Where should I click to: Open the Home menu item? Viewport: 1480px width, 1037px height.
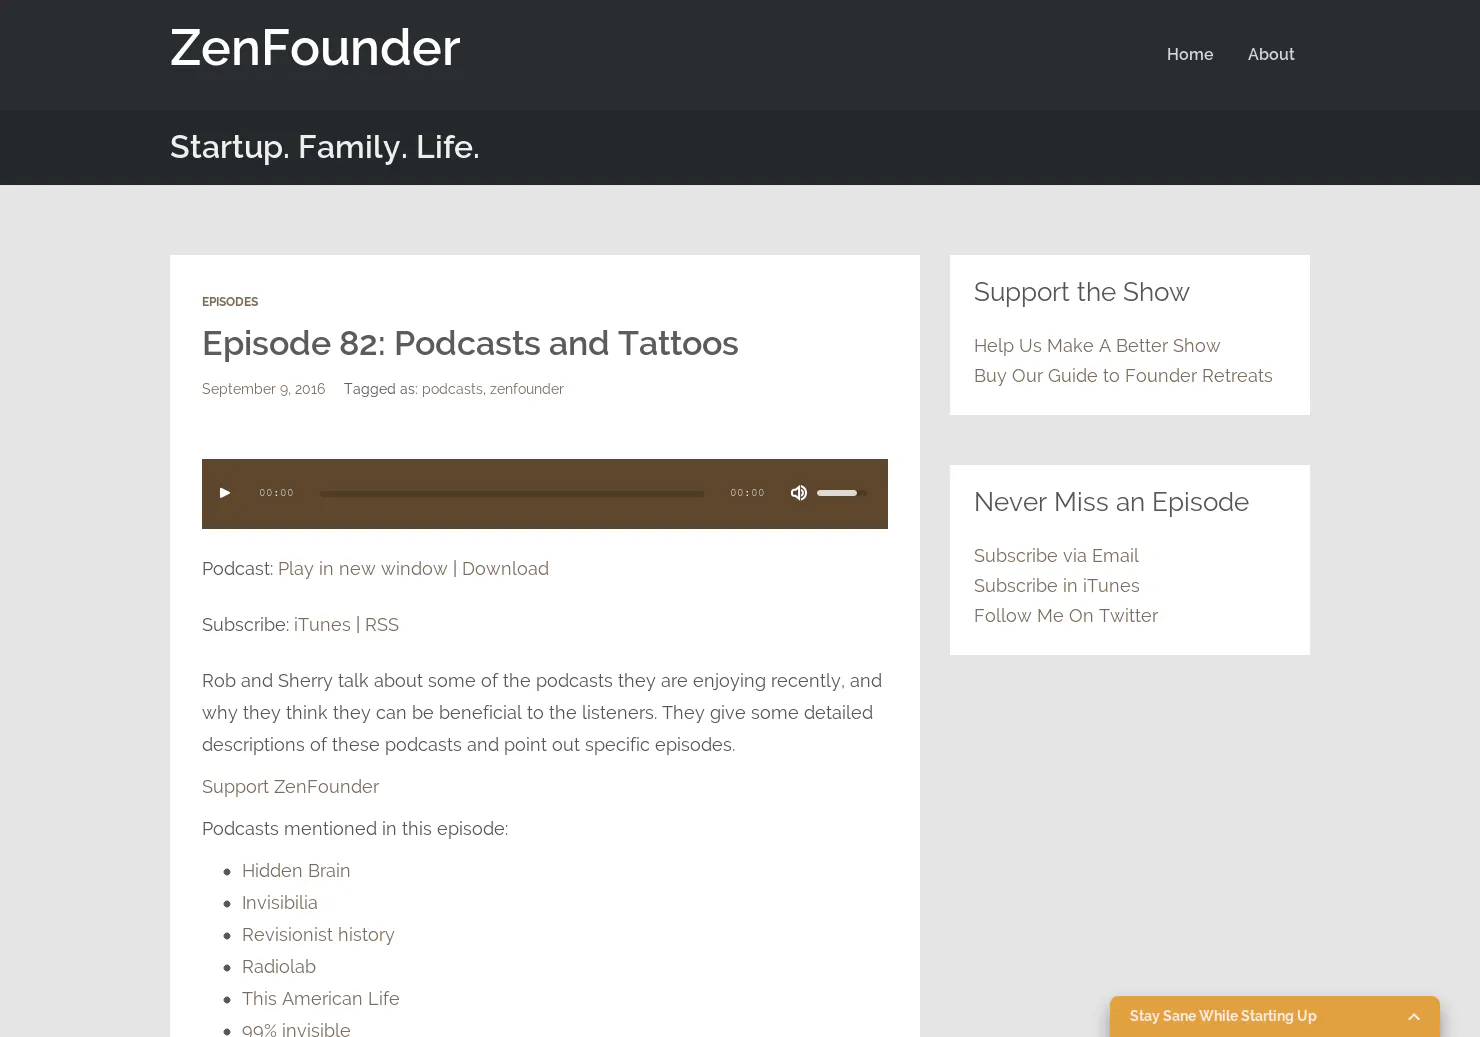[x=1190, y=54]
